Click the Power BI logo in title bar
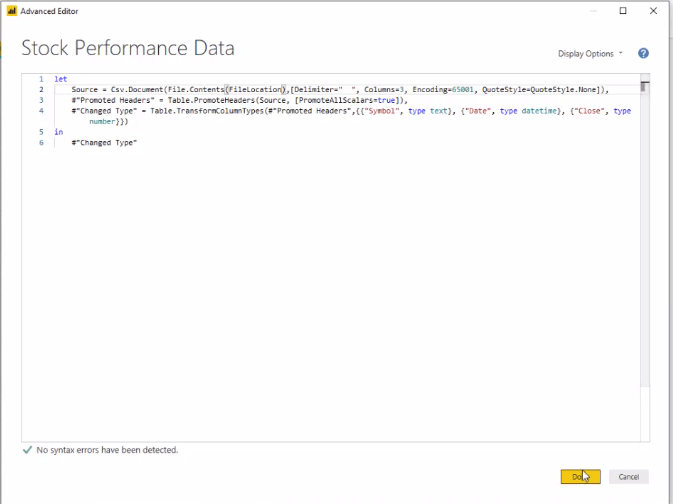Screen dimensions: 673x504 click(12, 11)
